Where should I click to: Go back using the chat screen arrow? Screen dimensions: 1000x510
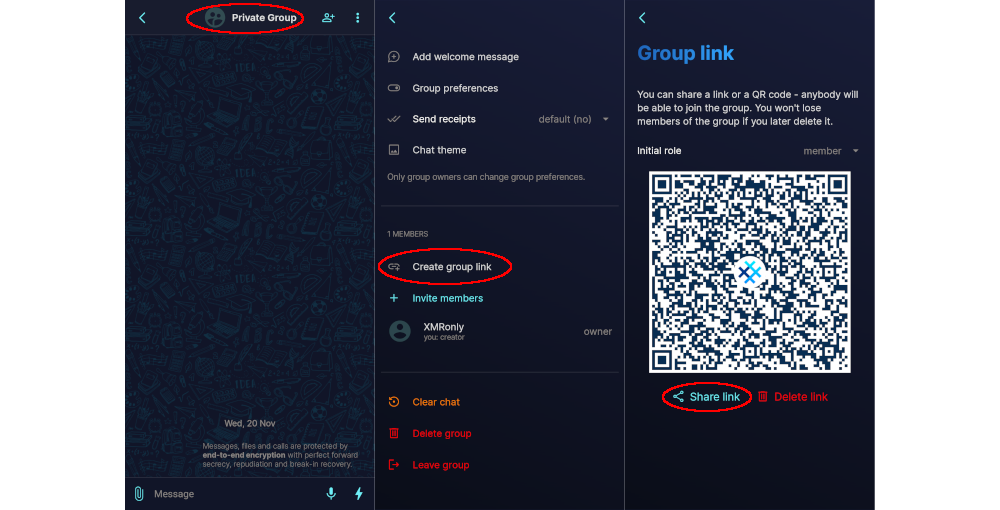tap(142, 18)
